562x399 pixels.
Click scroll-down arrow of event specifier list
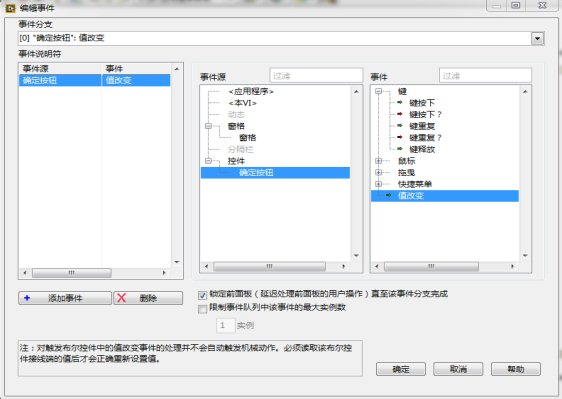coord(176,262)
